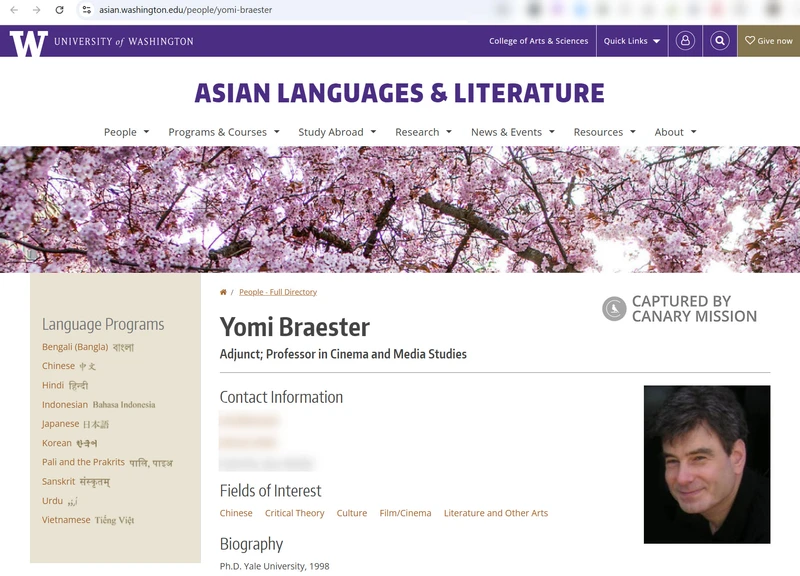The width and height of the screenshot is (800, 576).
Task: Click the Fields of Interest heading
Action: tap(270, 491)
